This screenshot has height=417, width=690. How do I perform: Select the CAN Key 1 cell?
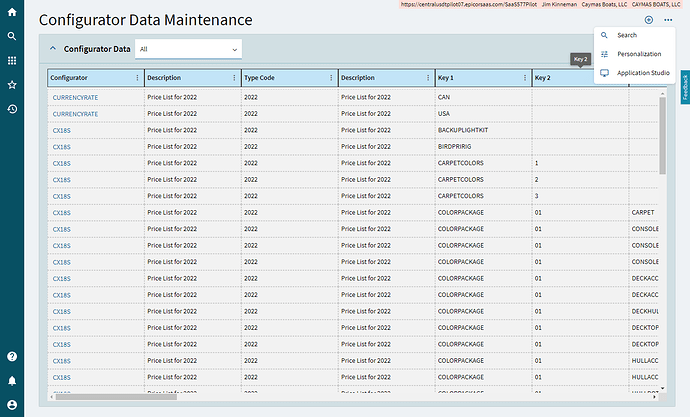[483, 97]
